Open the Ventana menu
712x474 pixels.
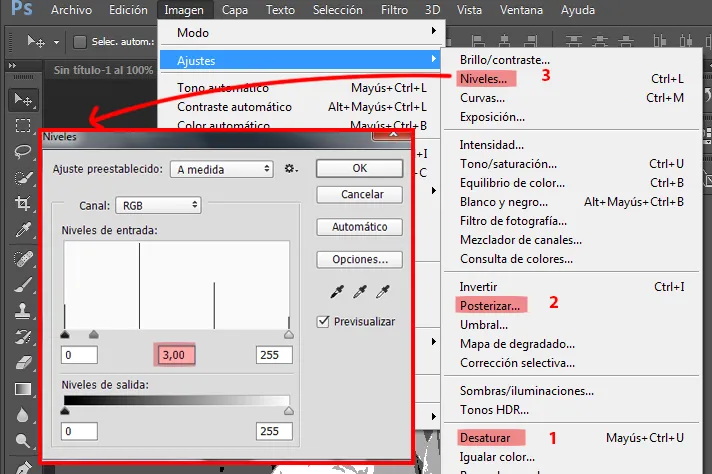click(521, 10)
